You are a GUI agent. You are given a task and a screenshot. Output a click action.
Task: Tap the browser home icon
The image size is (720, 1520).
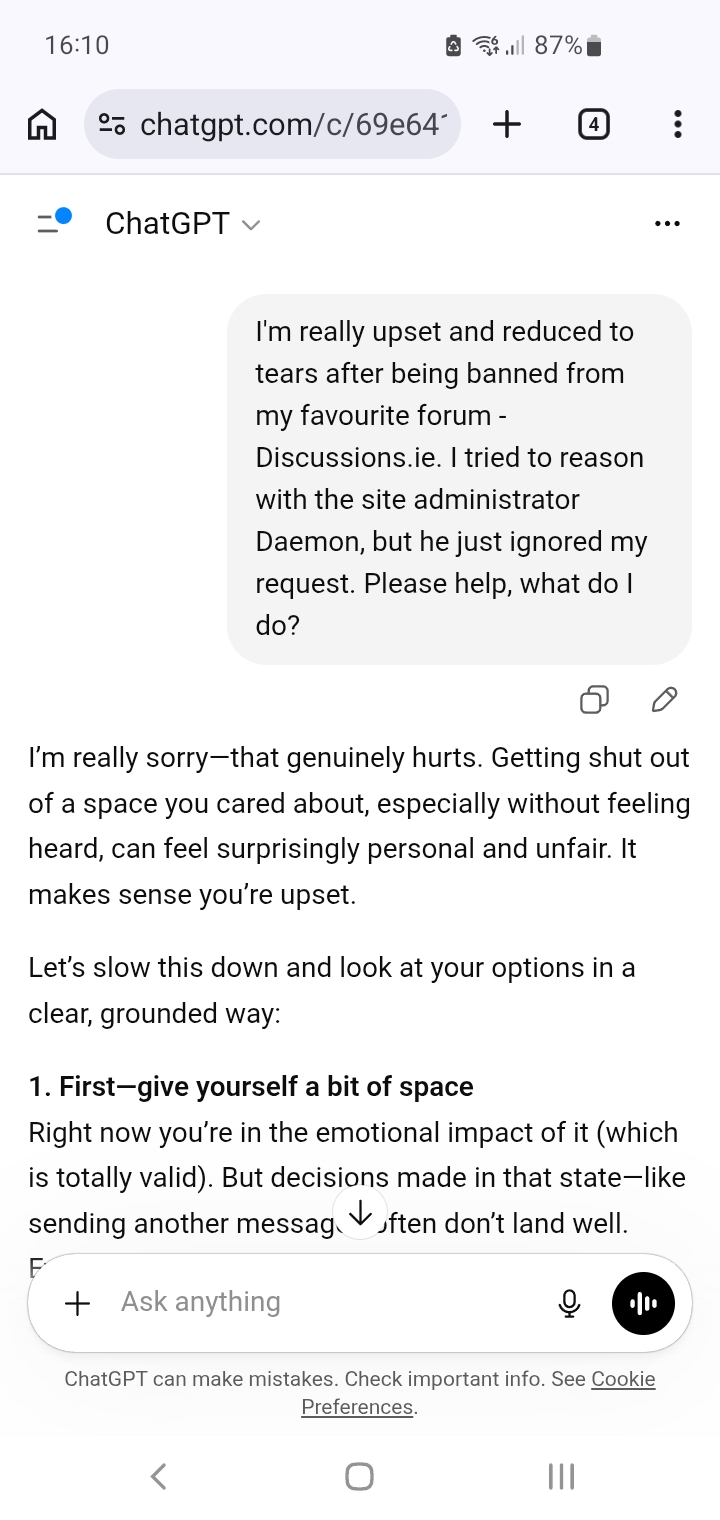[x=41, y=124]
